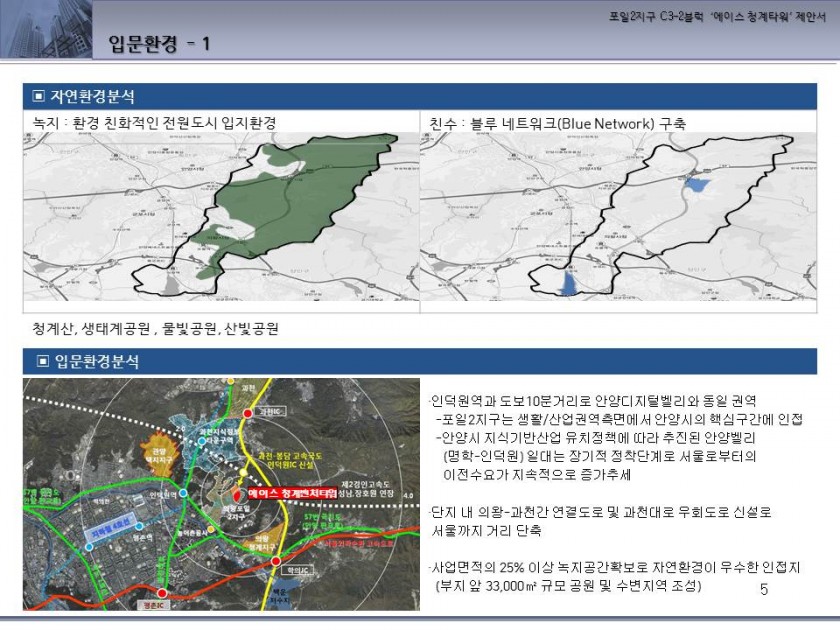Click the square bullet before 입문환경분석
This screenshot has width=840, height=630.
(38, 360)
